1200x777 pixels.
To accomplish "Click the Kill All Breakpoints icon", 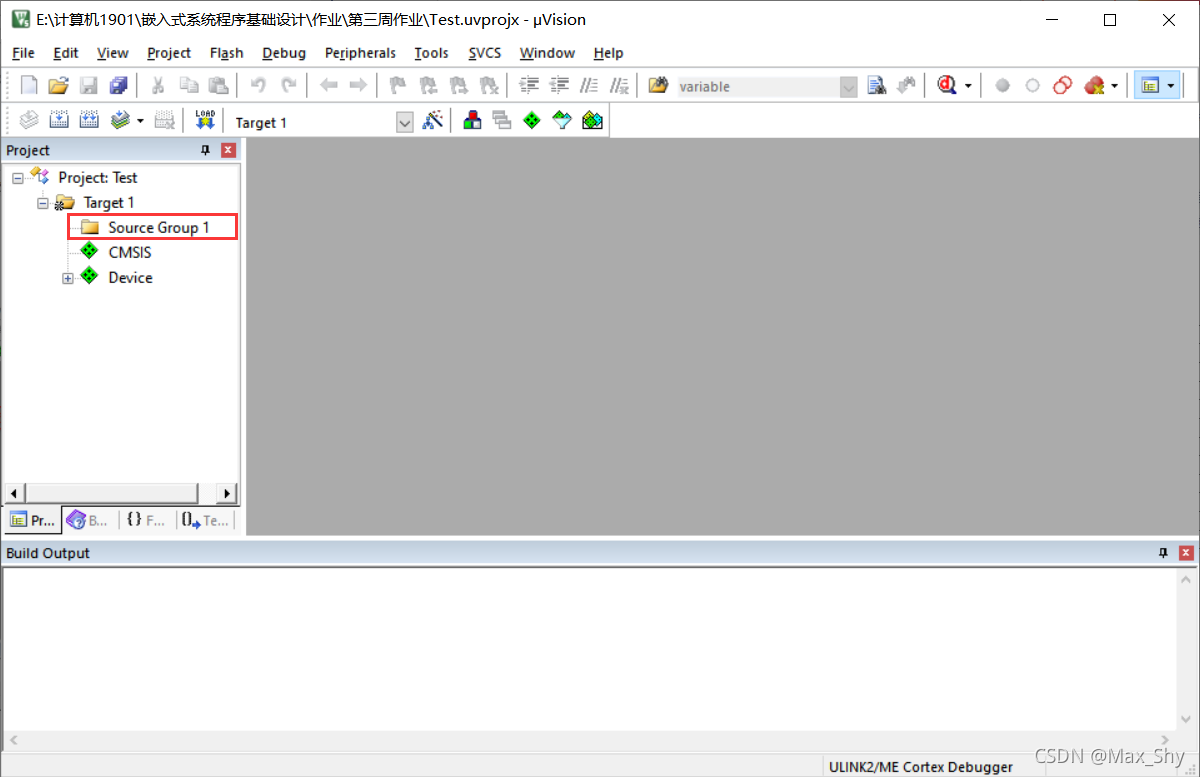I will pyautogui.click(x=1094, y=86).
